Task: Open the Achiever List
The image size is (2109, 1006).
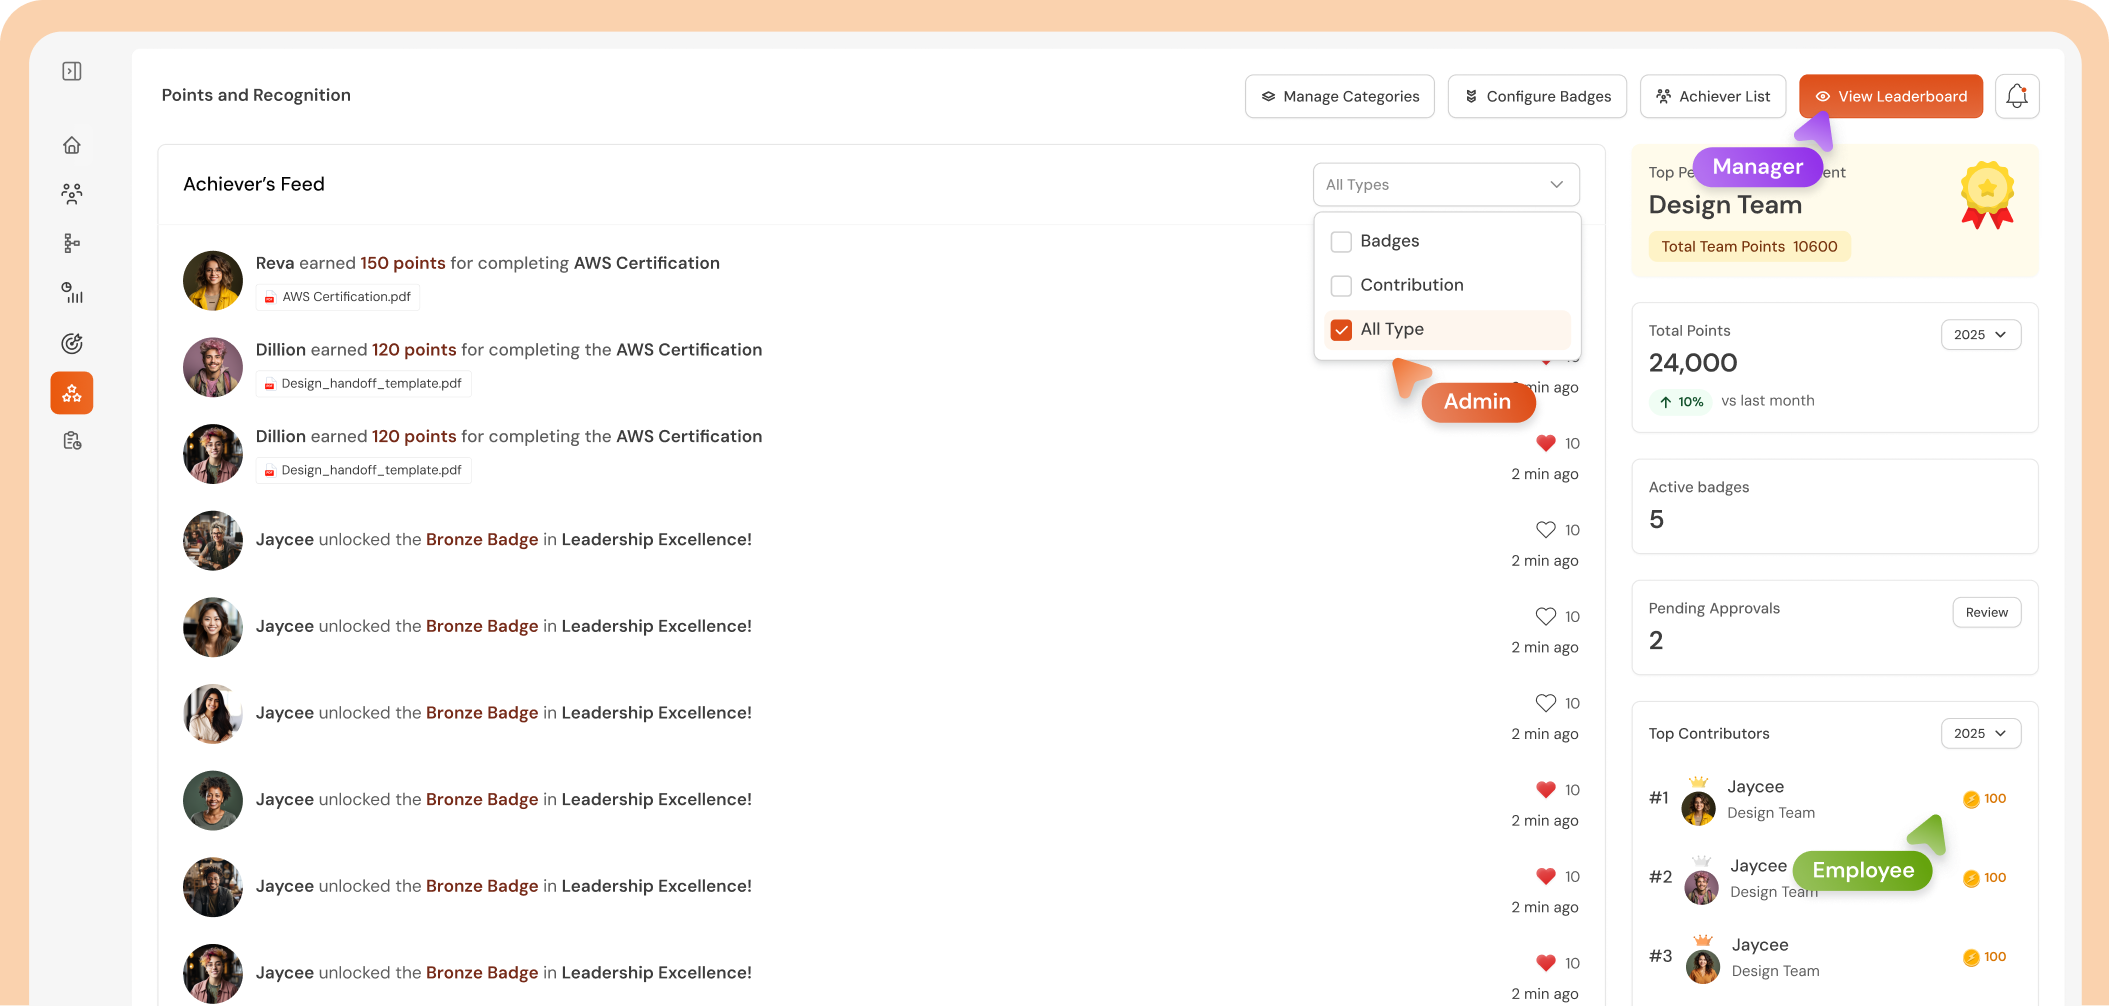Action: [1713, 97]
